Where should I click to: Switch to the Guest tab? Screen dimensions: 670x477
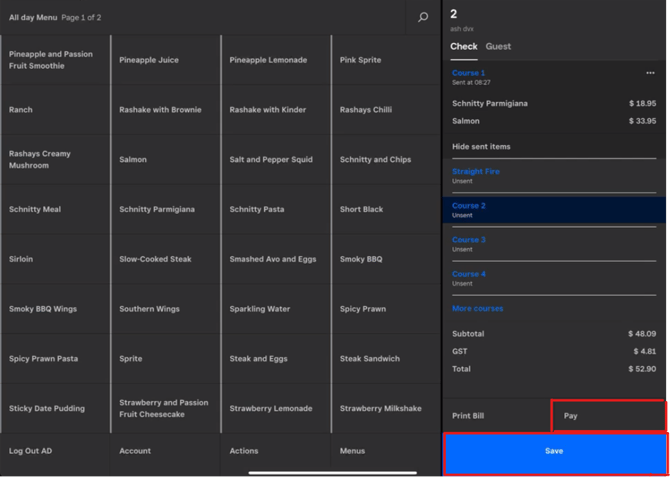498,46
